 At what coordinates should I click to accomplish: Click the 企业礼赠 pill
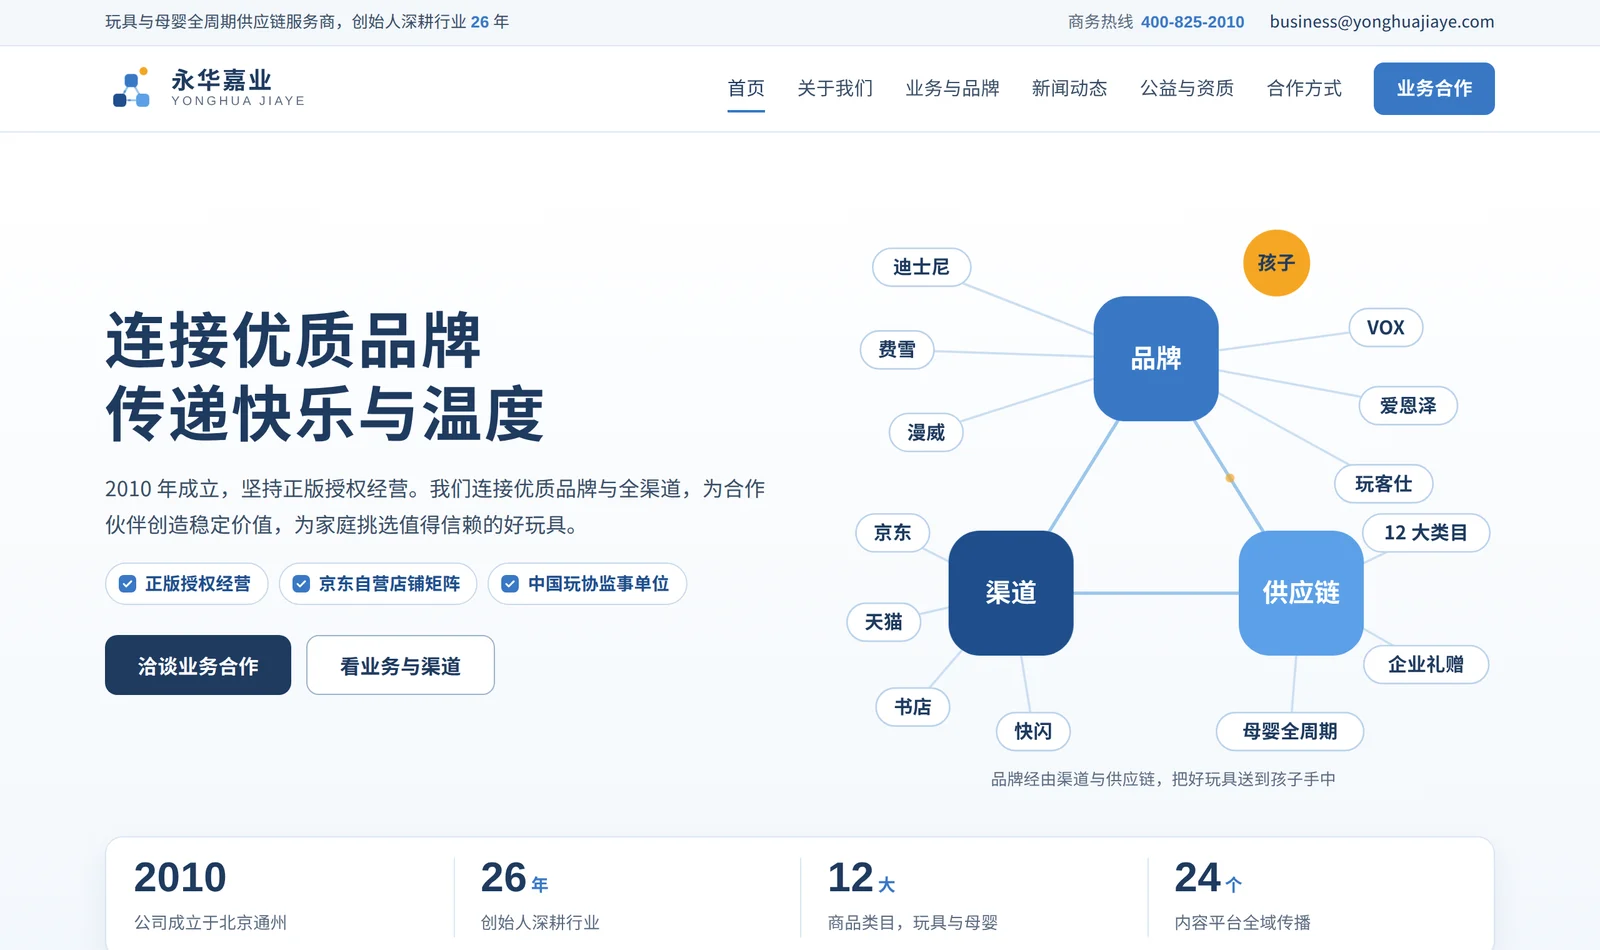click(1426, 665)
